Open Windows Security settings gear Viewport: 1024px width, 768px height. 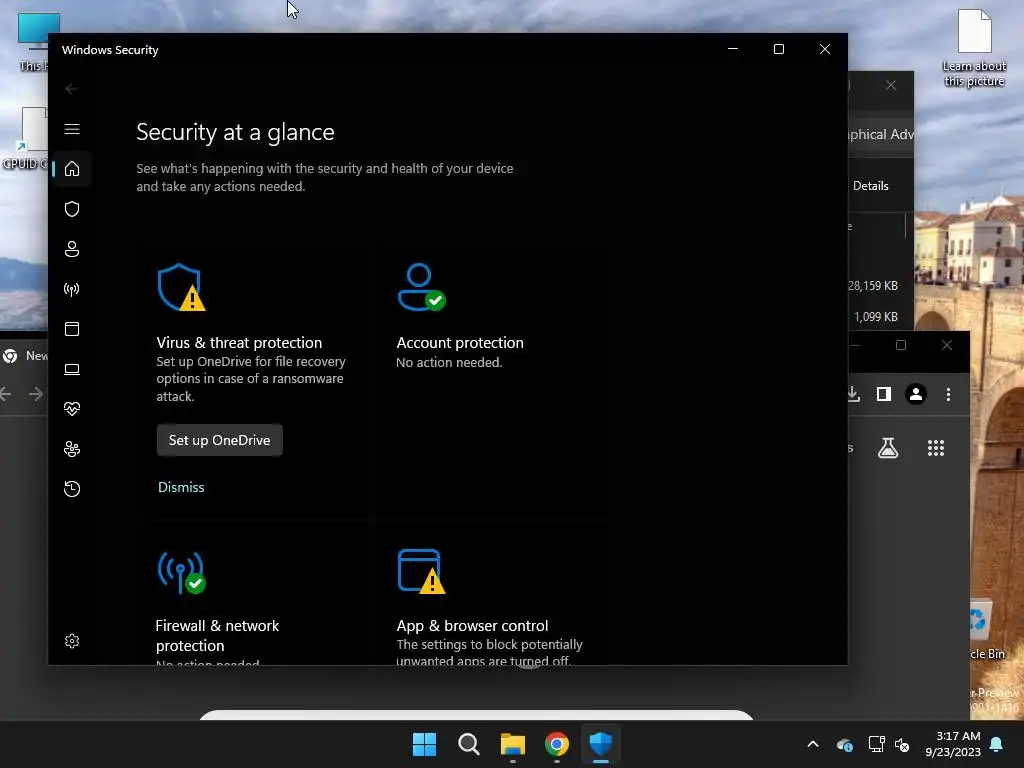(72, 641)
